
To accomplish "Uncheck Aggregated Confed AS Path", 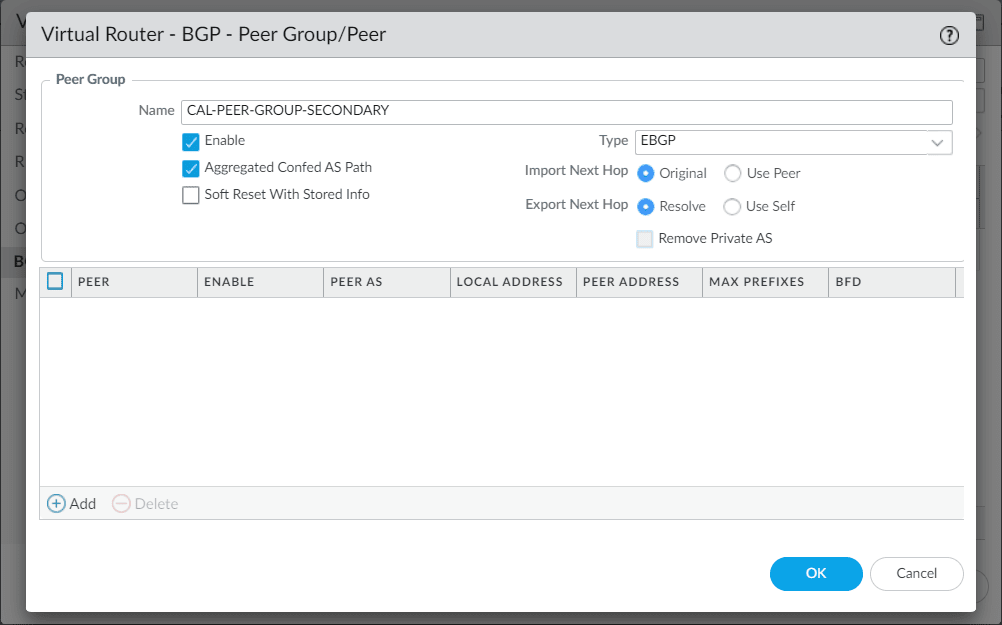I will (x=191, y=167).
